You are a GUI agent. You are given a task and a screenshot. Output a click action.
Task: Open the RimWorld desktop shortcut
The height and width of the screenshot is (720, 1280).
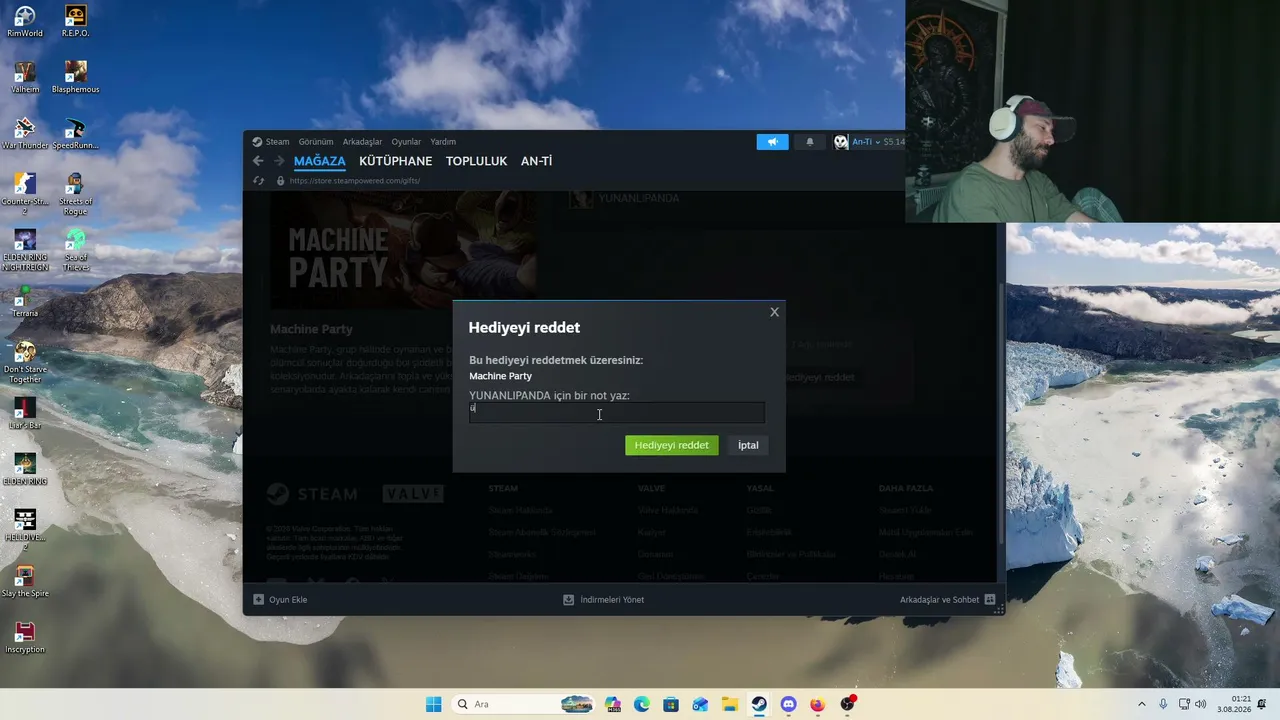tap(25, 21)
